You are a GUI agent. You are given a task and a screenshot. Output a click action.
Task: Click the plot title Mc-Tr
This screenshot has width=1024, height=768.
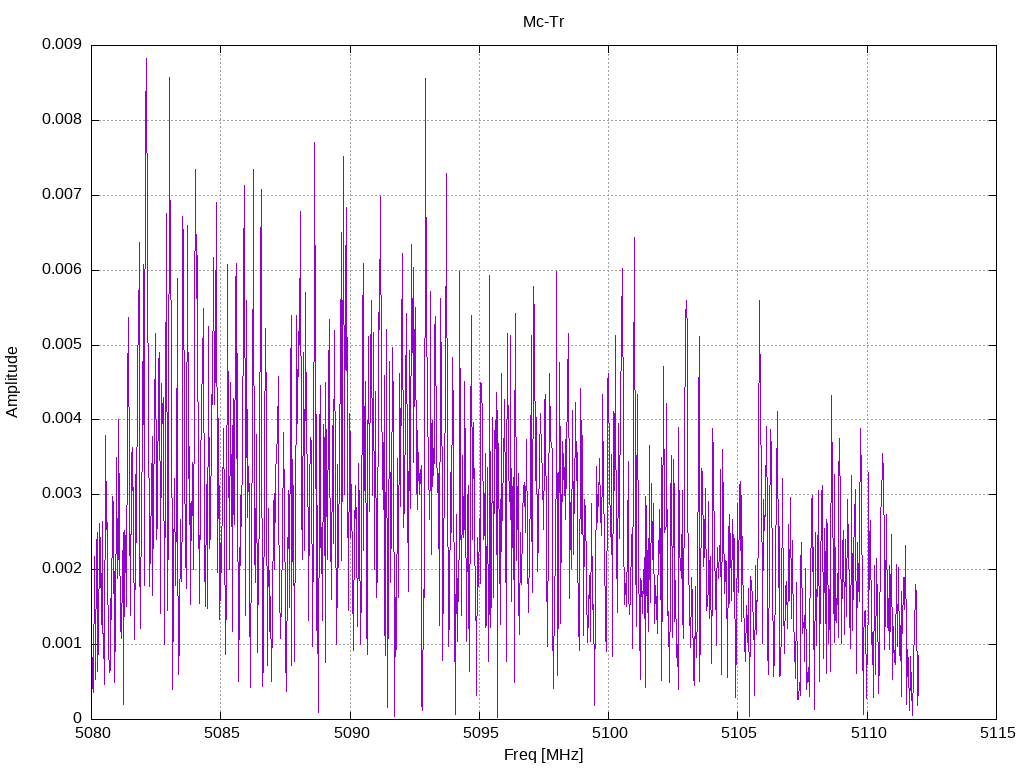pyautogui.click(x=543, y=22)
